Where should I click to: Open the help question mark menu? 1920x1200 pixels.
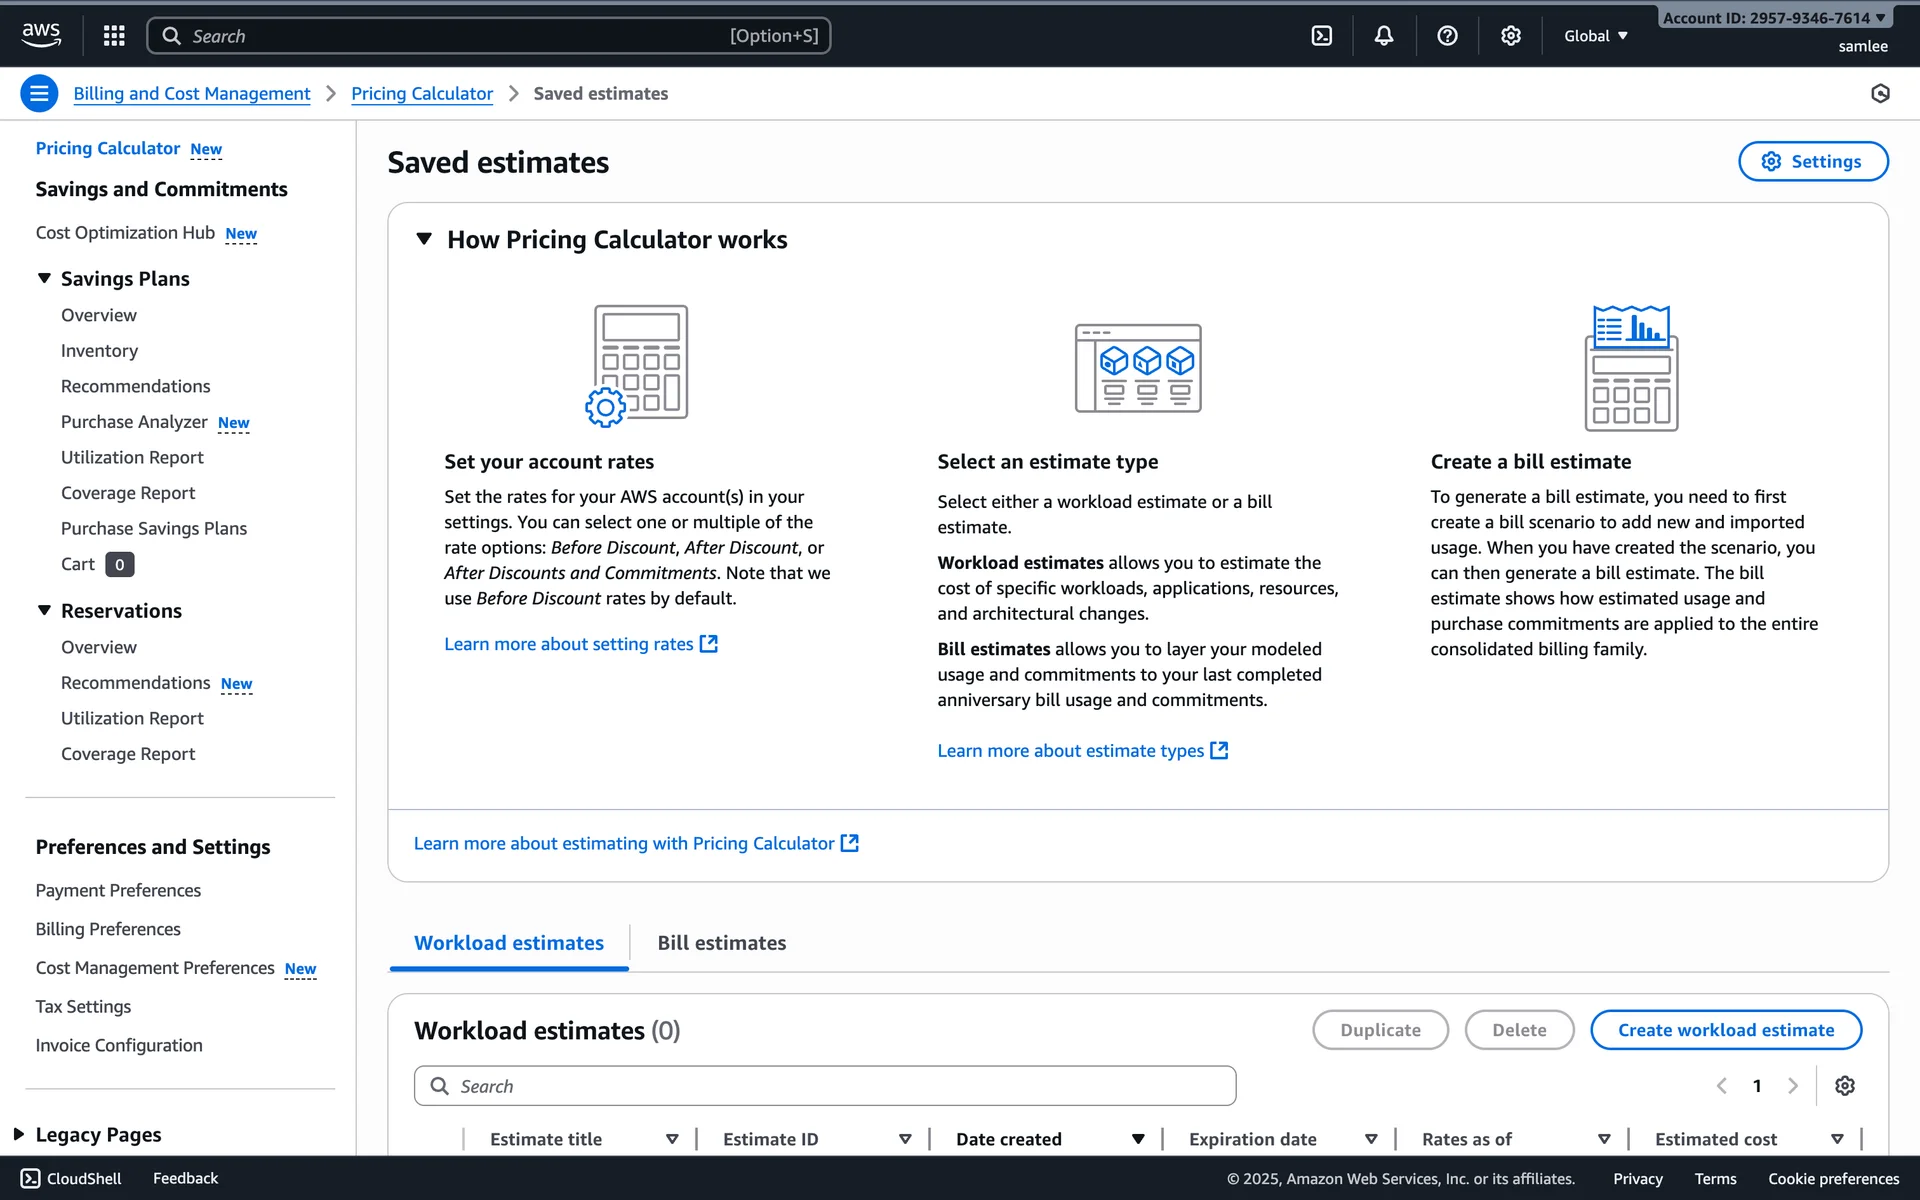coord(1446,36)
